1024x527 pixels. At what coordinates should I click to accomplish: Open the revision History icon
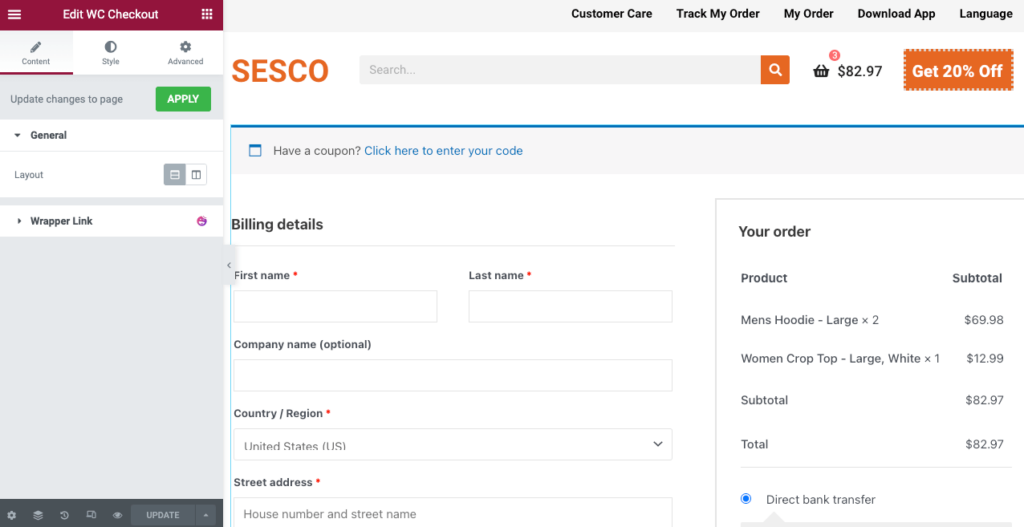coord(64,515)
